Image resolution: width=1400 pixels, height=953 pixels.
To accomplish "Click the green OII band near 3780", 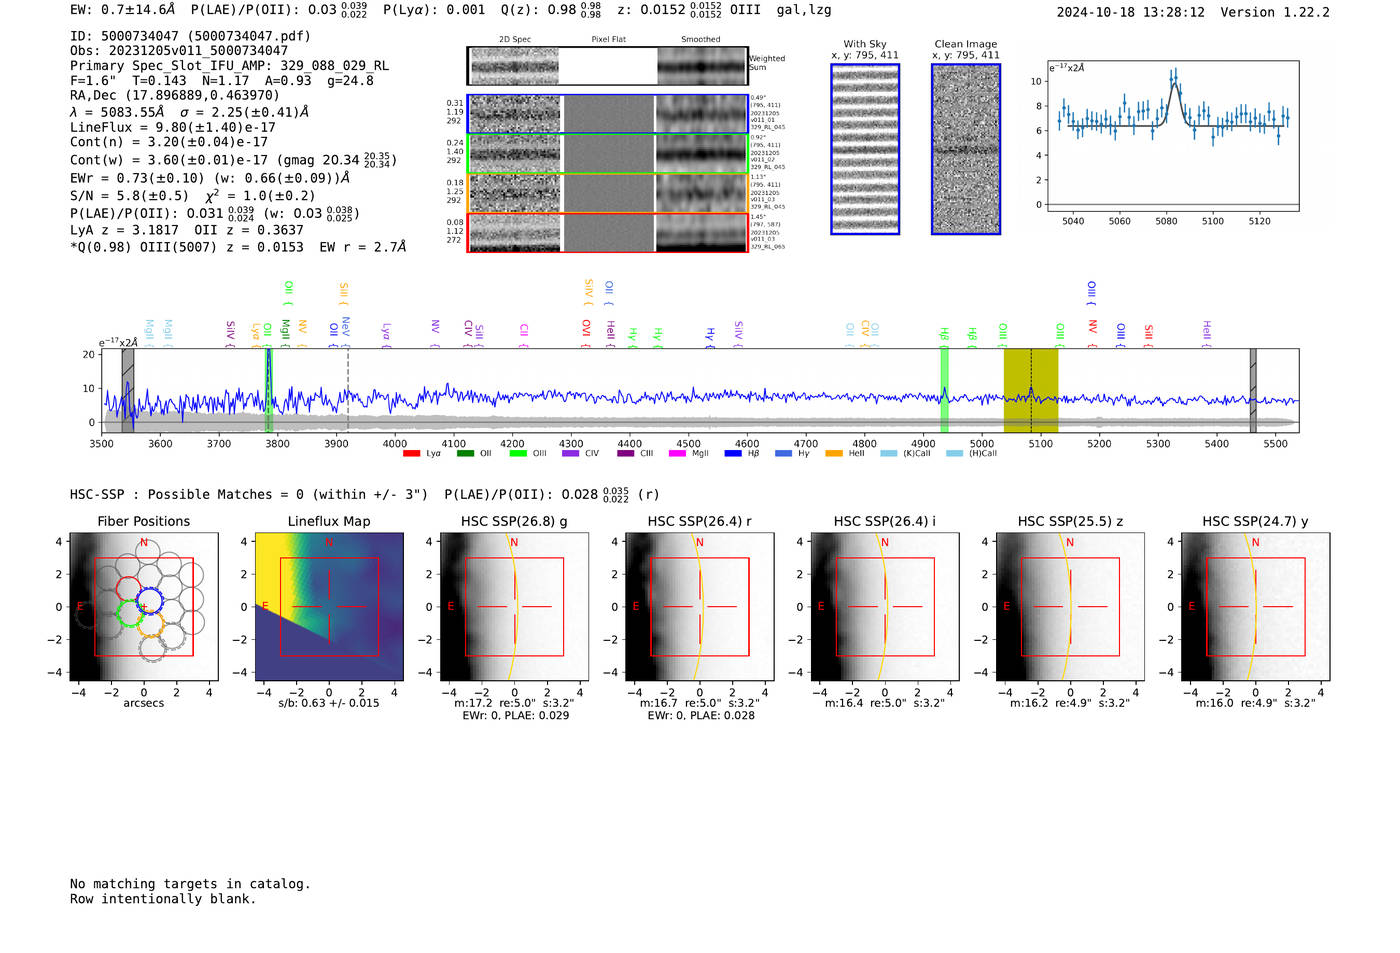I will point(268,391).
